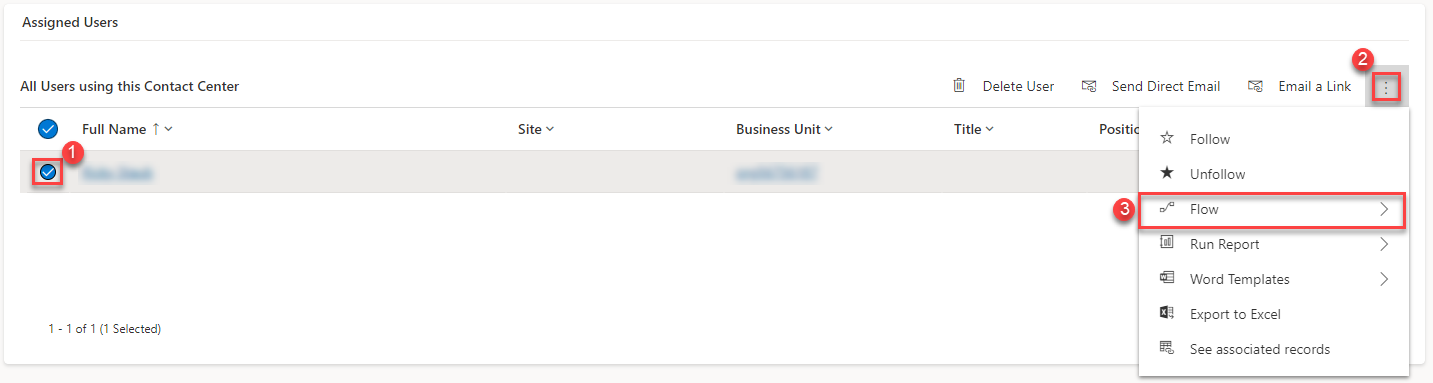Click the Export to Excel icon

[1166, 314]
